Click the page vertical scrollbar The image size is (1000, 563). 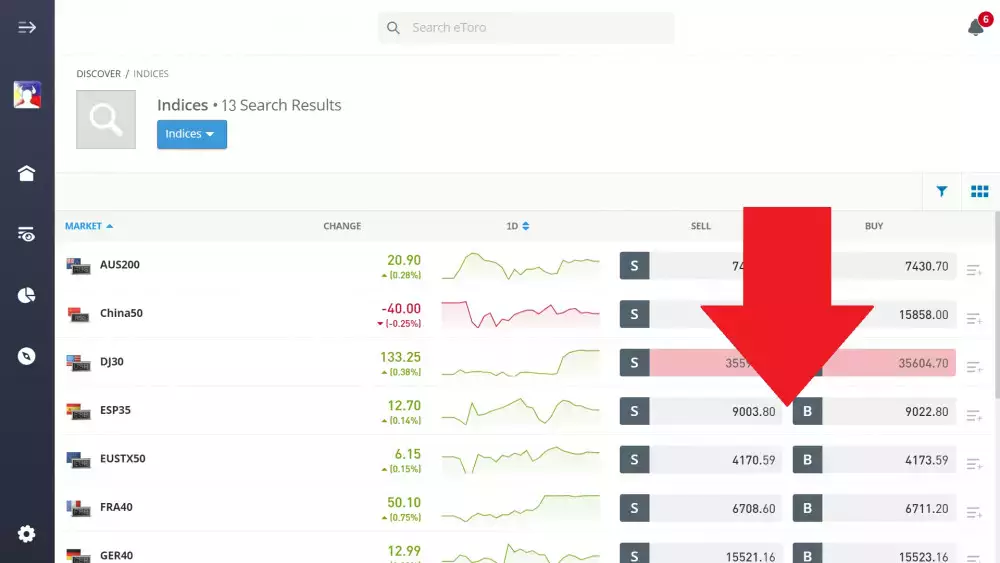click(x=997, y=306)
